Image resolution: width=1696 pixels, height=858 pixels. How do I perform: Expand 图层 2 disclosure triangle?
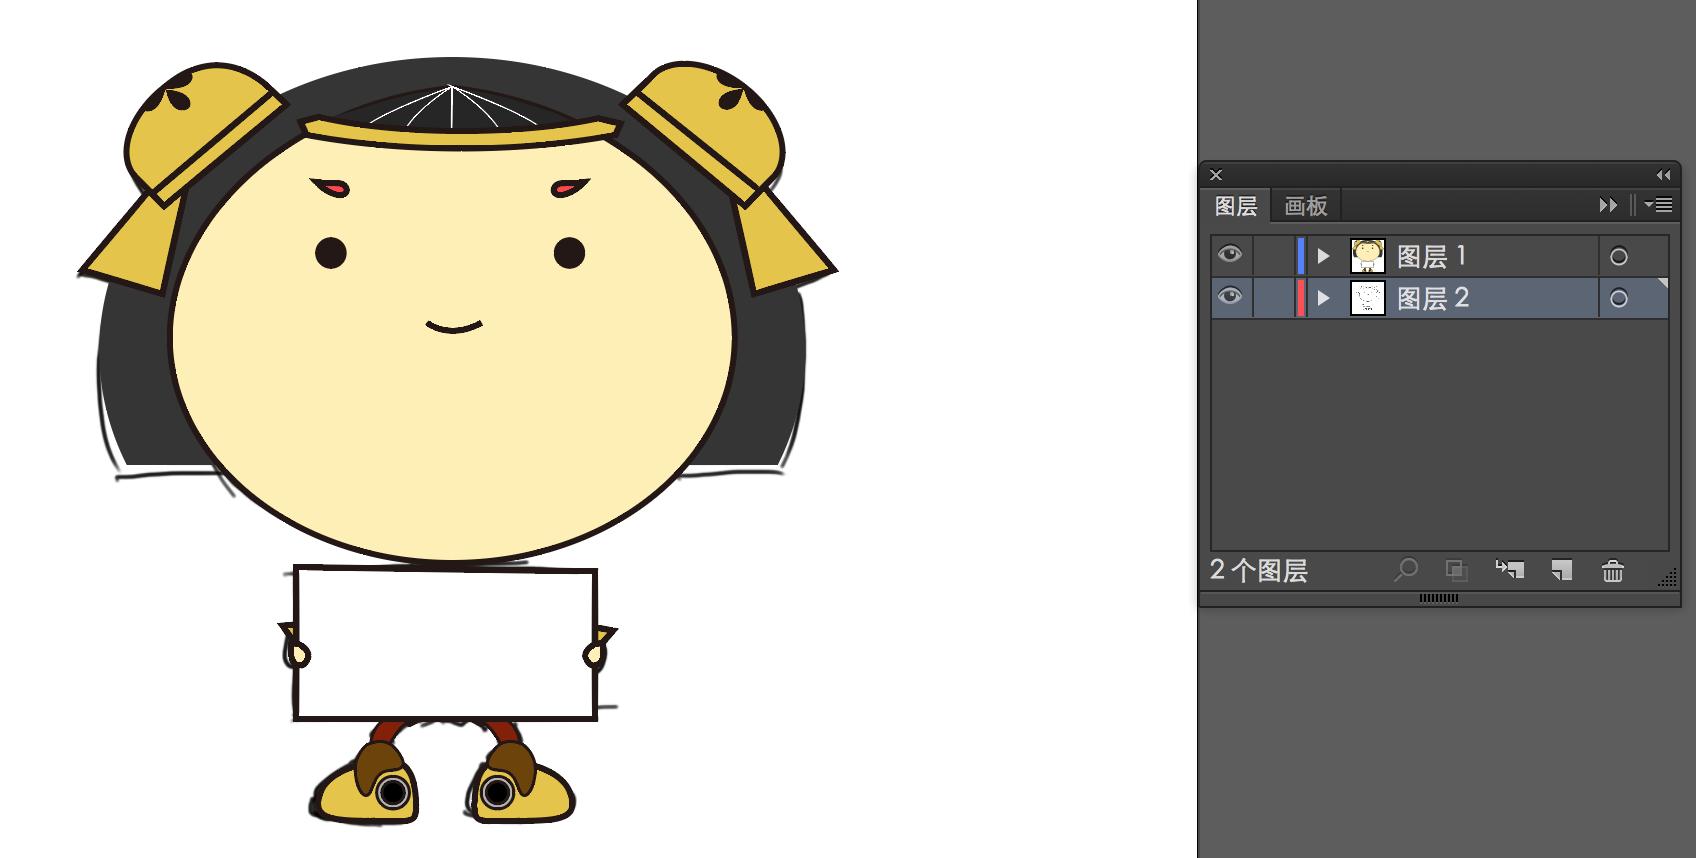pos(1323,298)
